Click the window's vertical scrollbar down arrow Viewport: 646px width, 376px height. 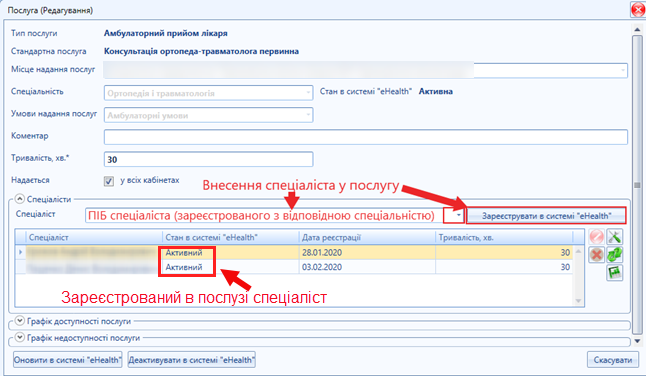(637, 341)
